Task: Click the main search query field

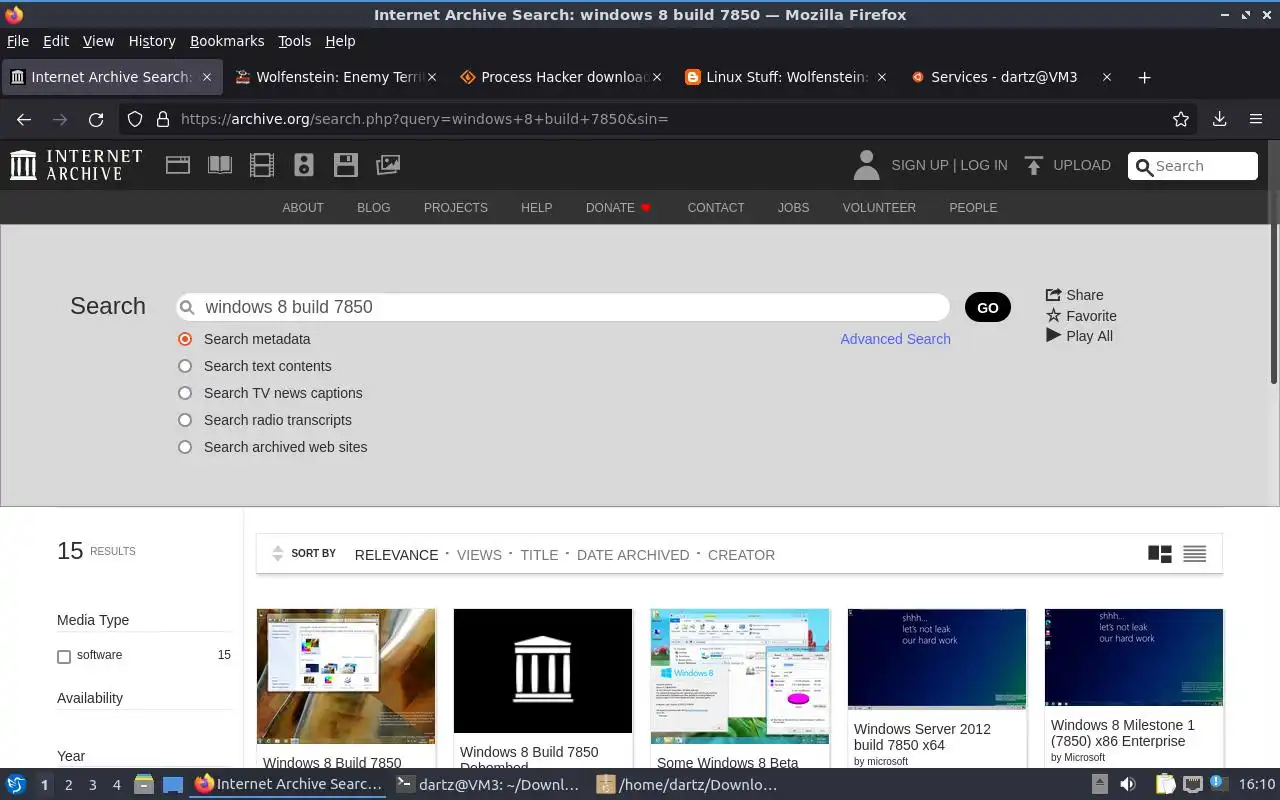Action: [x=563, y=307]
